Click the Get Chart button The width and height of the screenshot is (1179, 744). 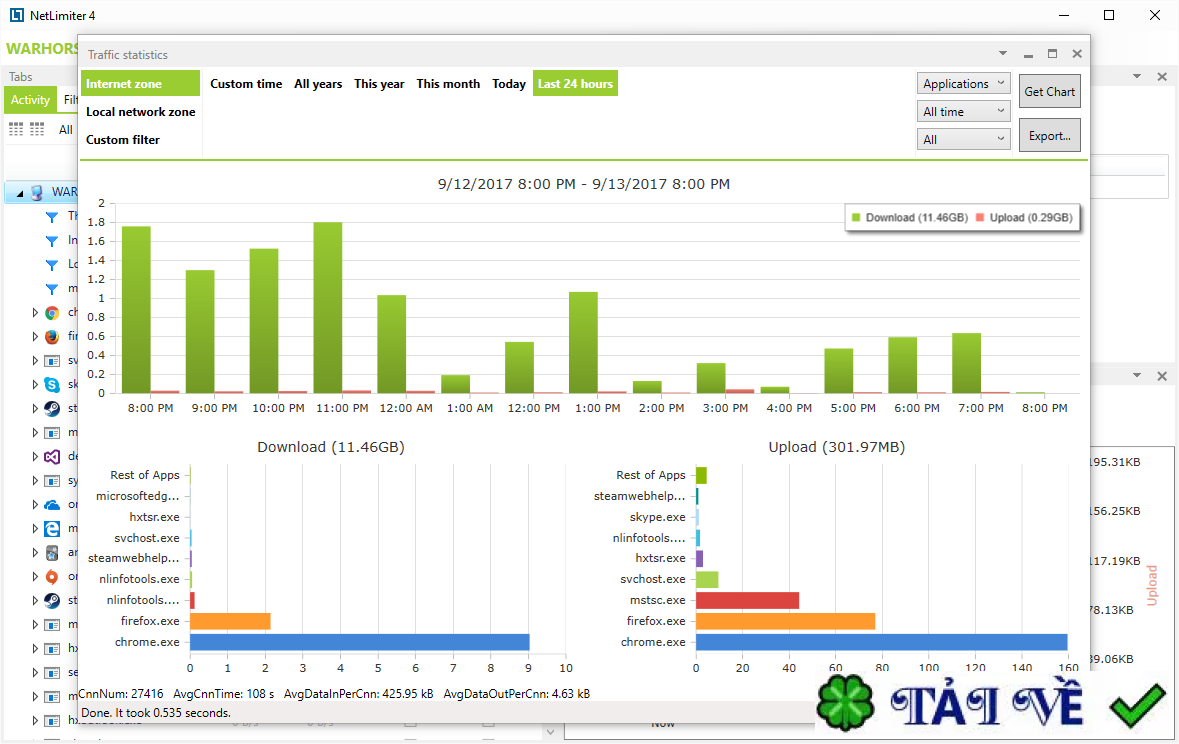point(1049,91)
